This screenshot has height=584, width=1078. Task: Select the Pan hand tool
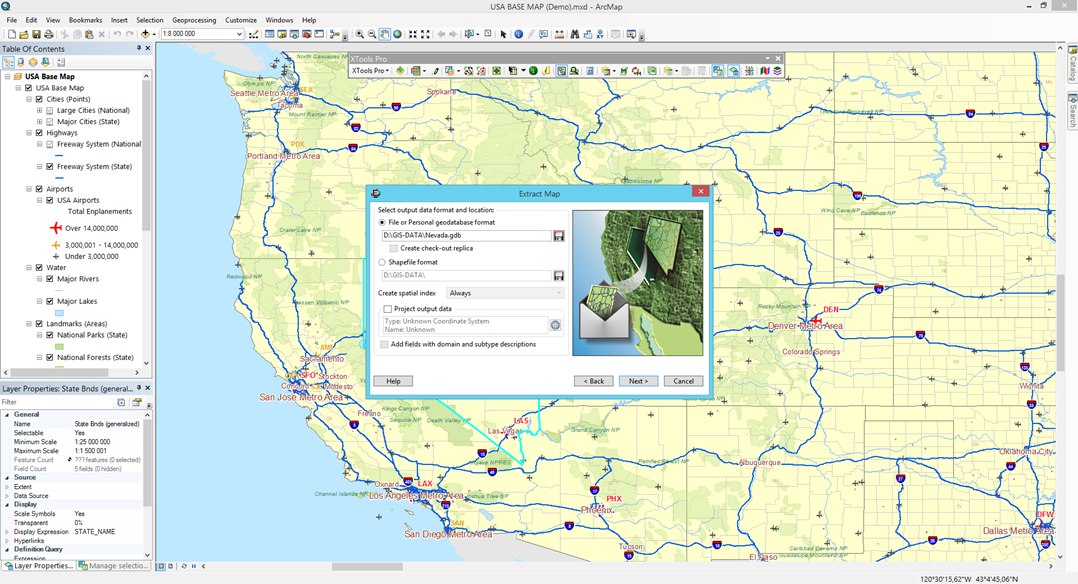pyautogui.click(x=385, y=34)
